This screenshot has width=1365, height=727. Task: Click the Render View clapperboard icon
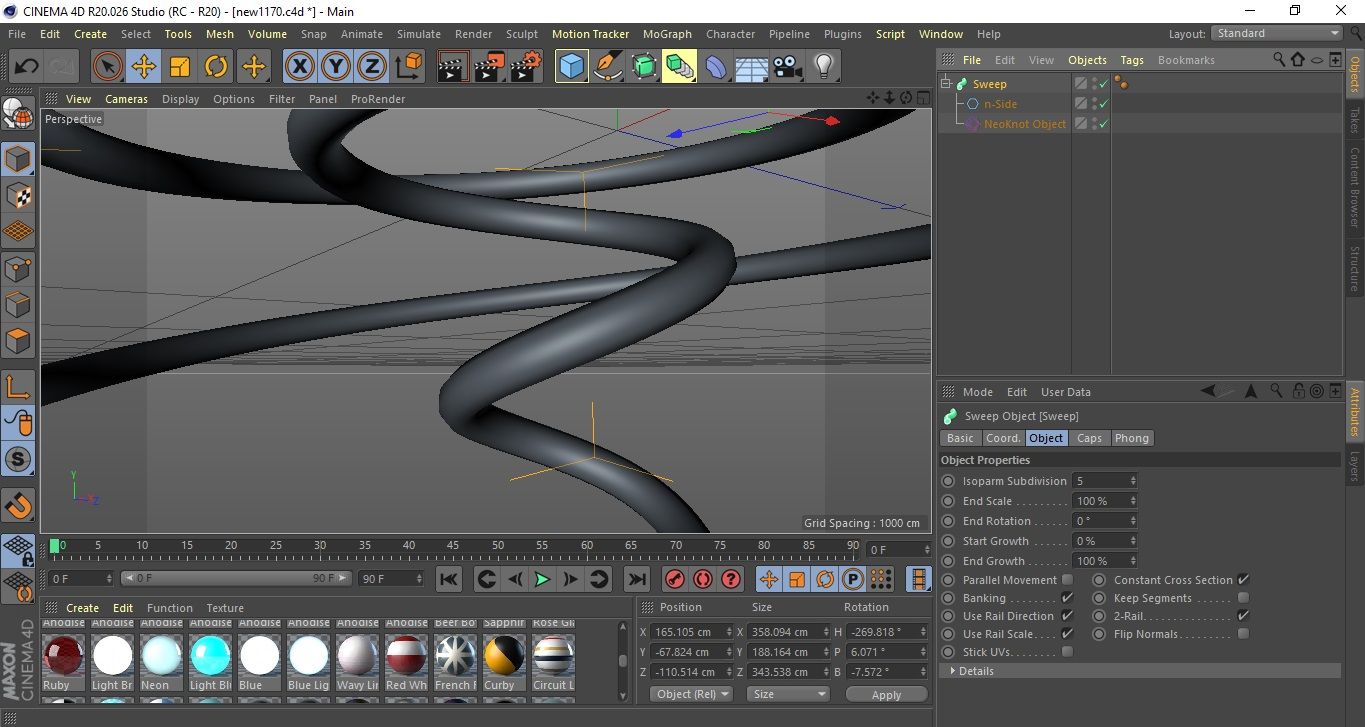tap(453, 67)
